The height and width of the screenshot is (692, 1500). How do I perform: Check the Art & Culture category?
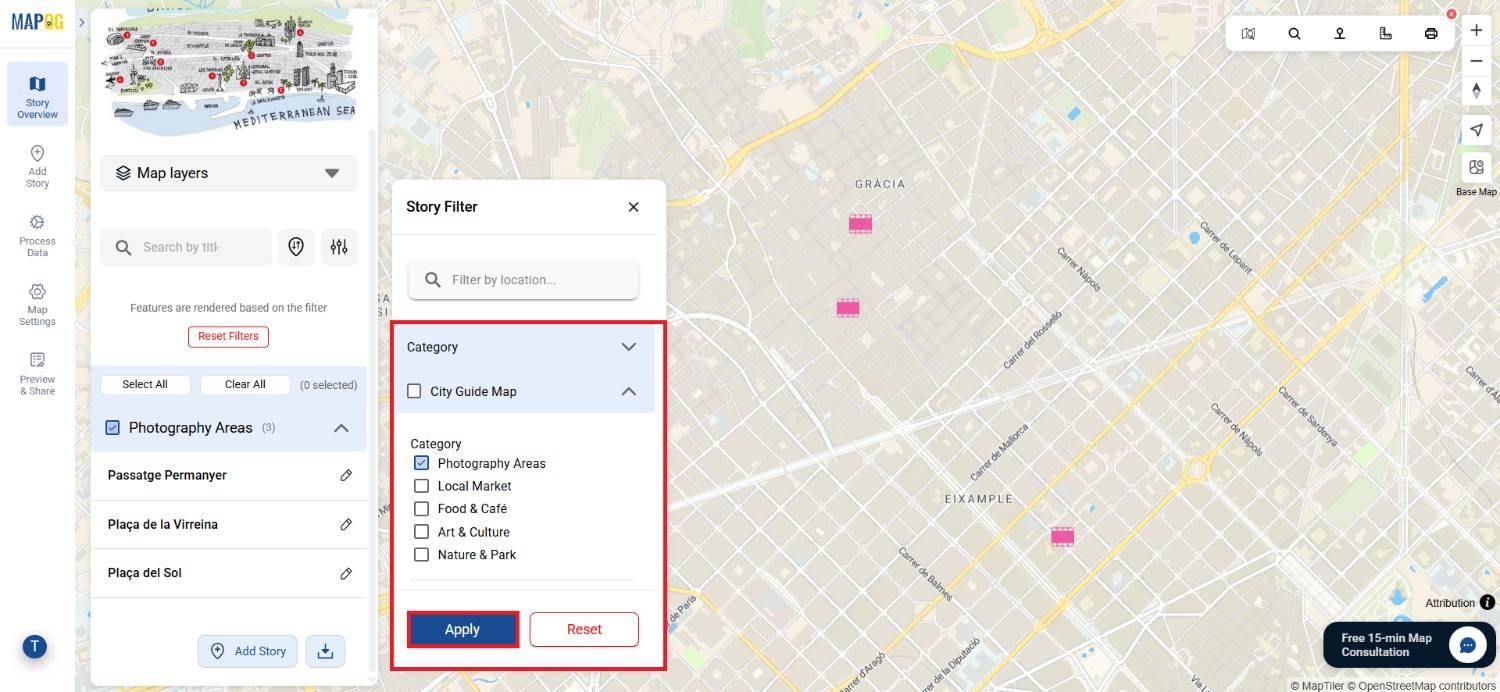click(421, 532)
